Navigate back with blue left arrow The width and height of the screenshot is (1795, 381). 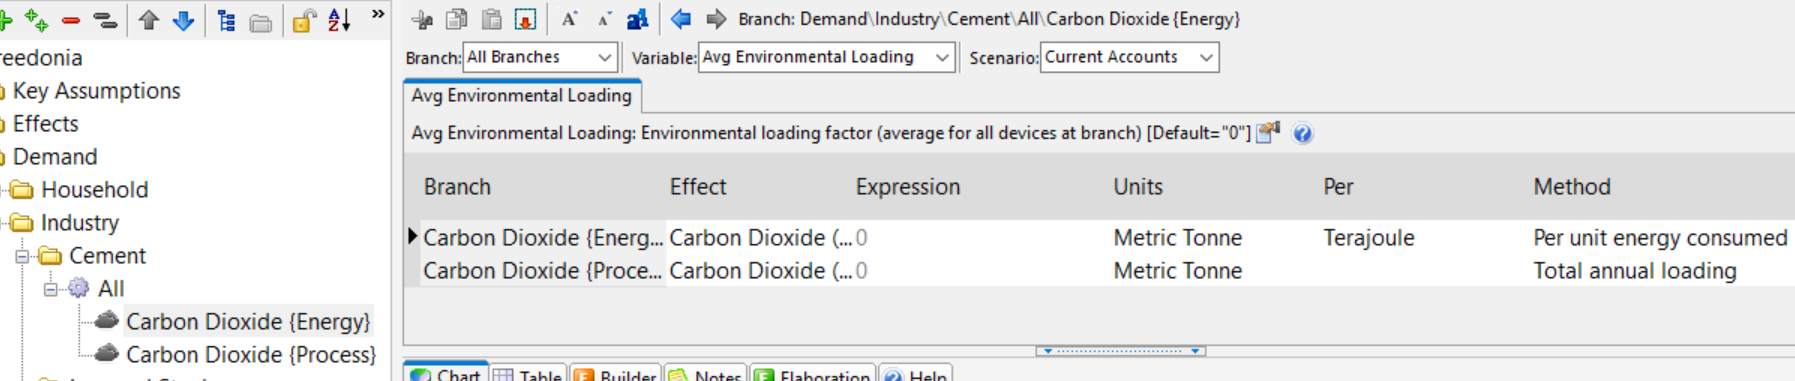coord(681,19)
